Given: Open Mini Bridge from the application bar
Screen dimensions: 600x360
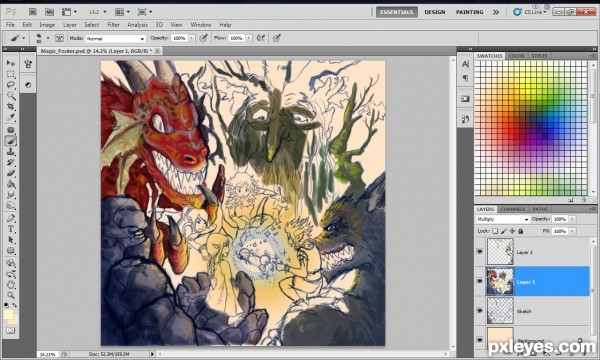Looking at the screenshot, I should click(x=49, y=12).
